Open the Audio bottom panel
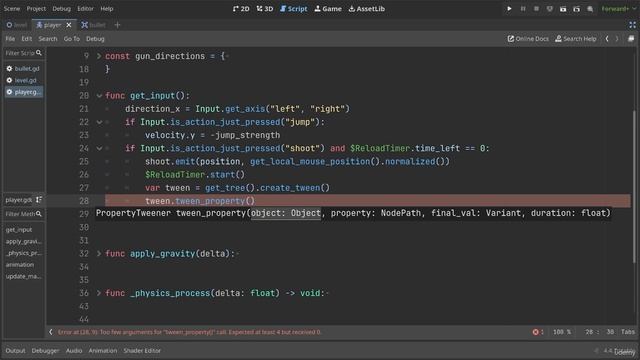Screen dimensions: 640x360 (74, 351)
